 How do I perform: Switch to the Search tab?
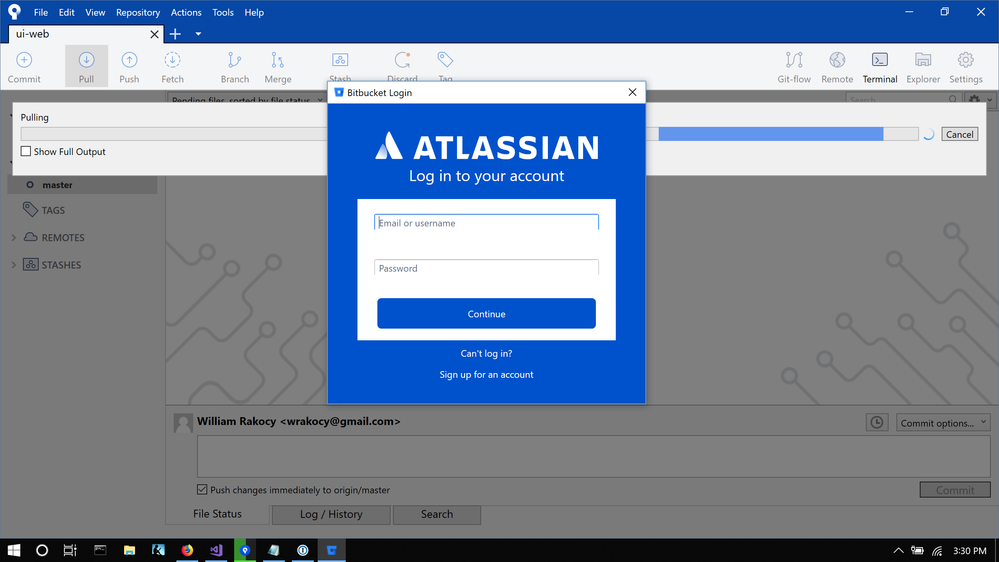coord(436,514)
